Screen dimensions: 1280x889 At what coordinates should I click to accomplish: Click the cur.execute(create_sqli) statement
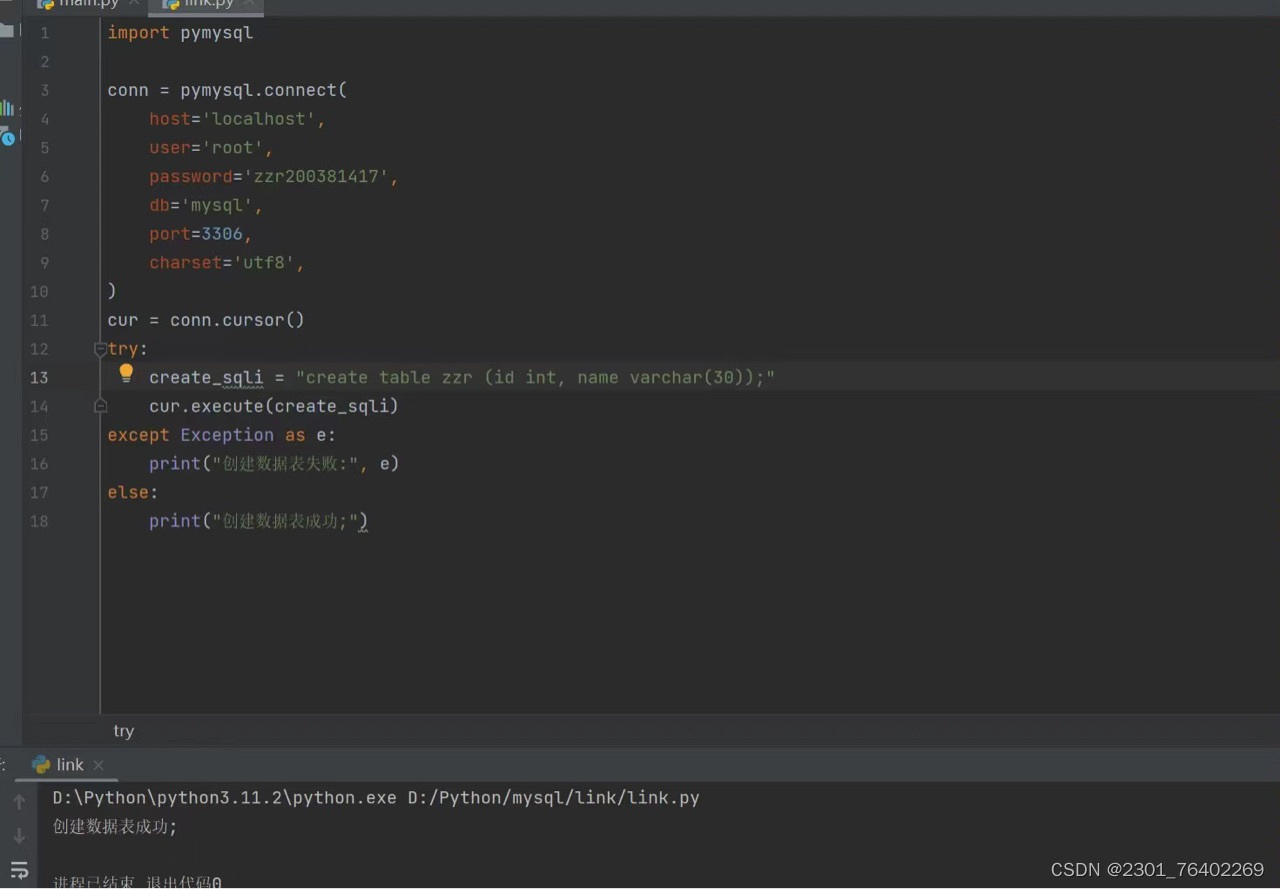[x=274, y=406]
